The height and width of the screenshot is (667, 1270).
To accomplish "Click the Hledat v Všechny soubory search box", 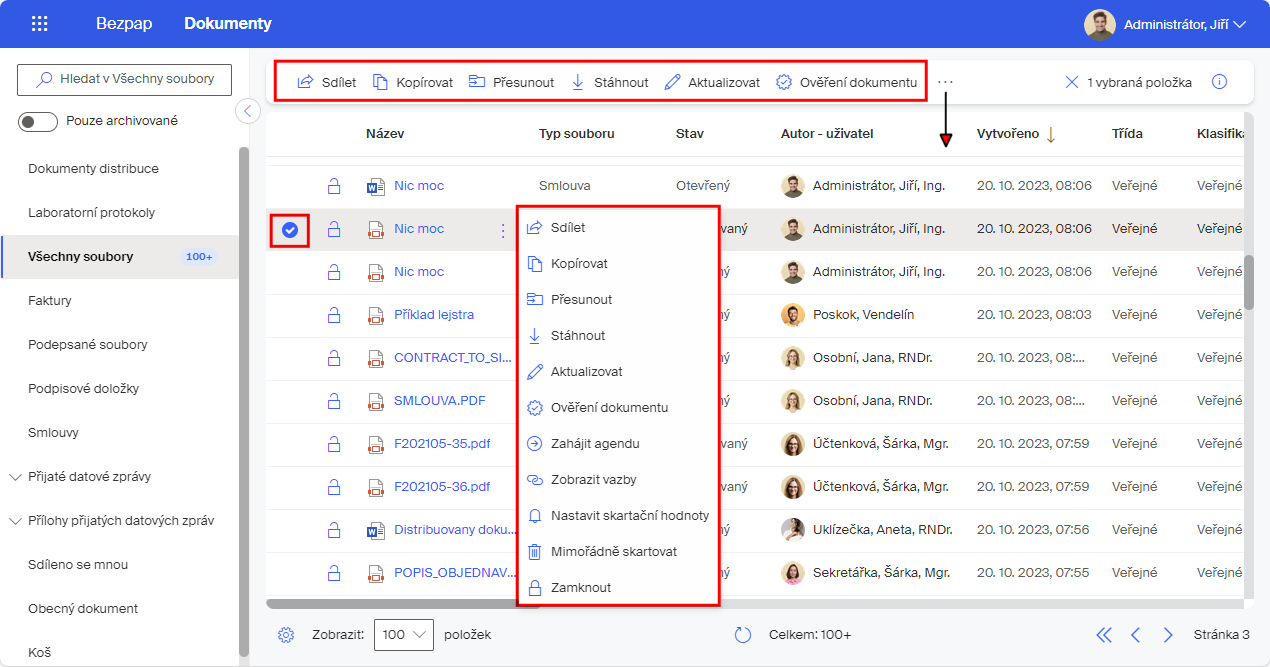I will tap(124, 79).
